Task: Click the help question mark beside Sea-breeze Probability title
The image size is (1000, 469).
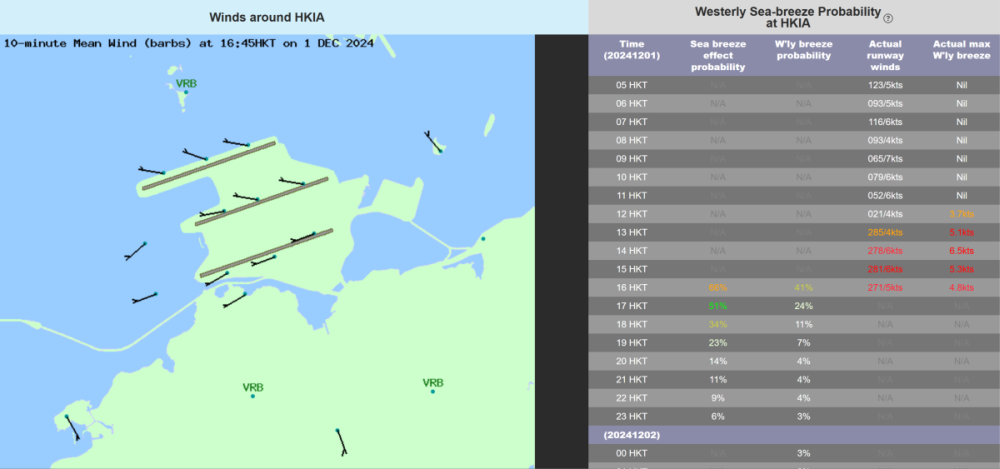Action: [x=889, y=18]
